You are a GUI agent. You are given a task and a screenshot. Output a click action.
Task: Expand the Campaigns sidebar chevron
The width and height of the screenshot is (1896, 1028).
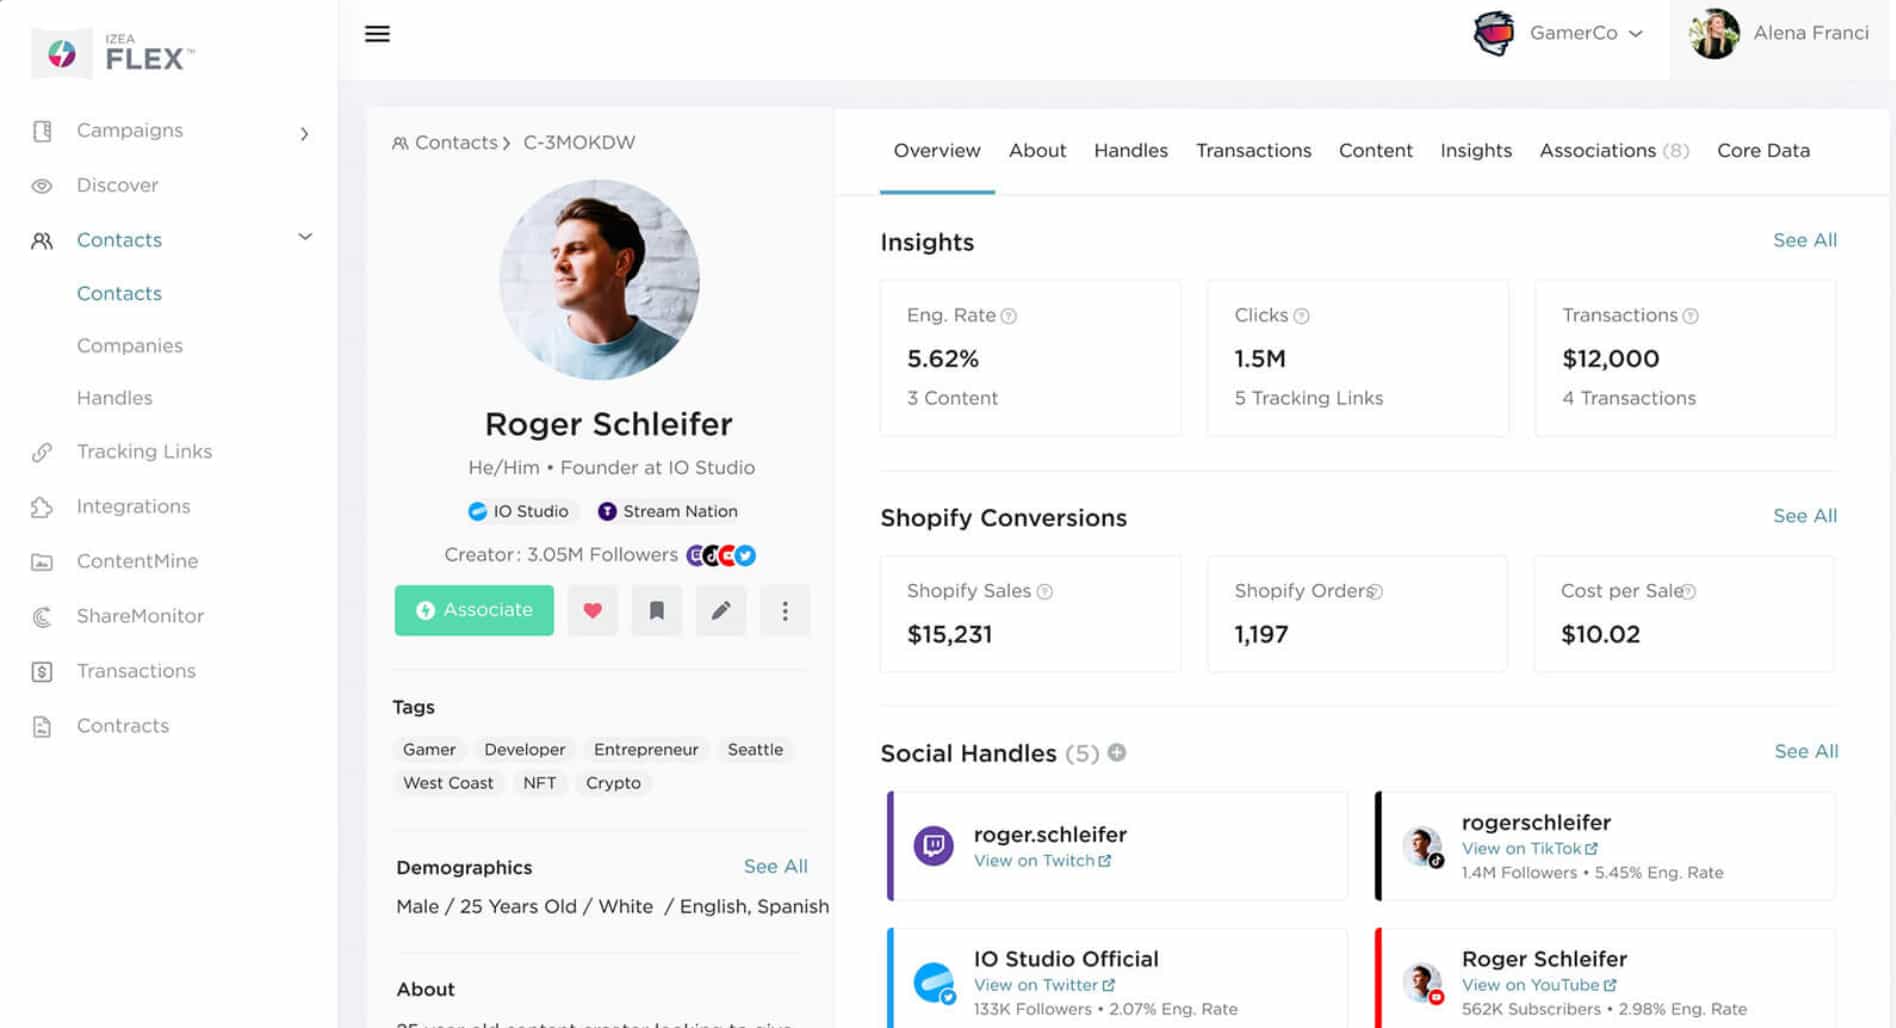pyautogui.click(x=305, y=133)
